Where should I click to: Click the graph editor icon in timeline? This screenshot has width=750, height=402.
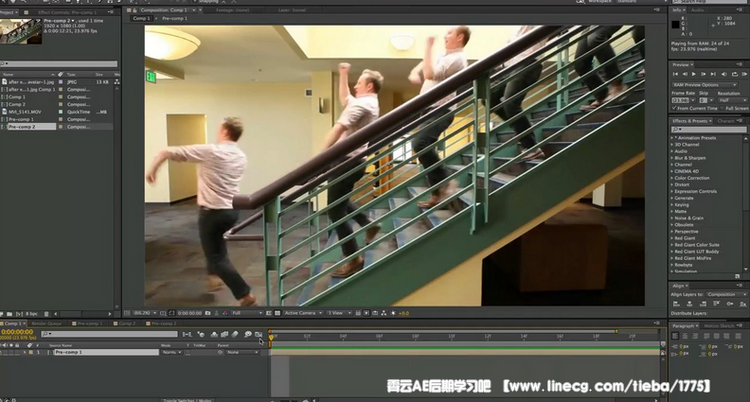click(258, 334)
